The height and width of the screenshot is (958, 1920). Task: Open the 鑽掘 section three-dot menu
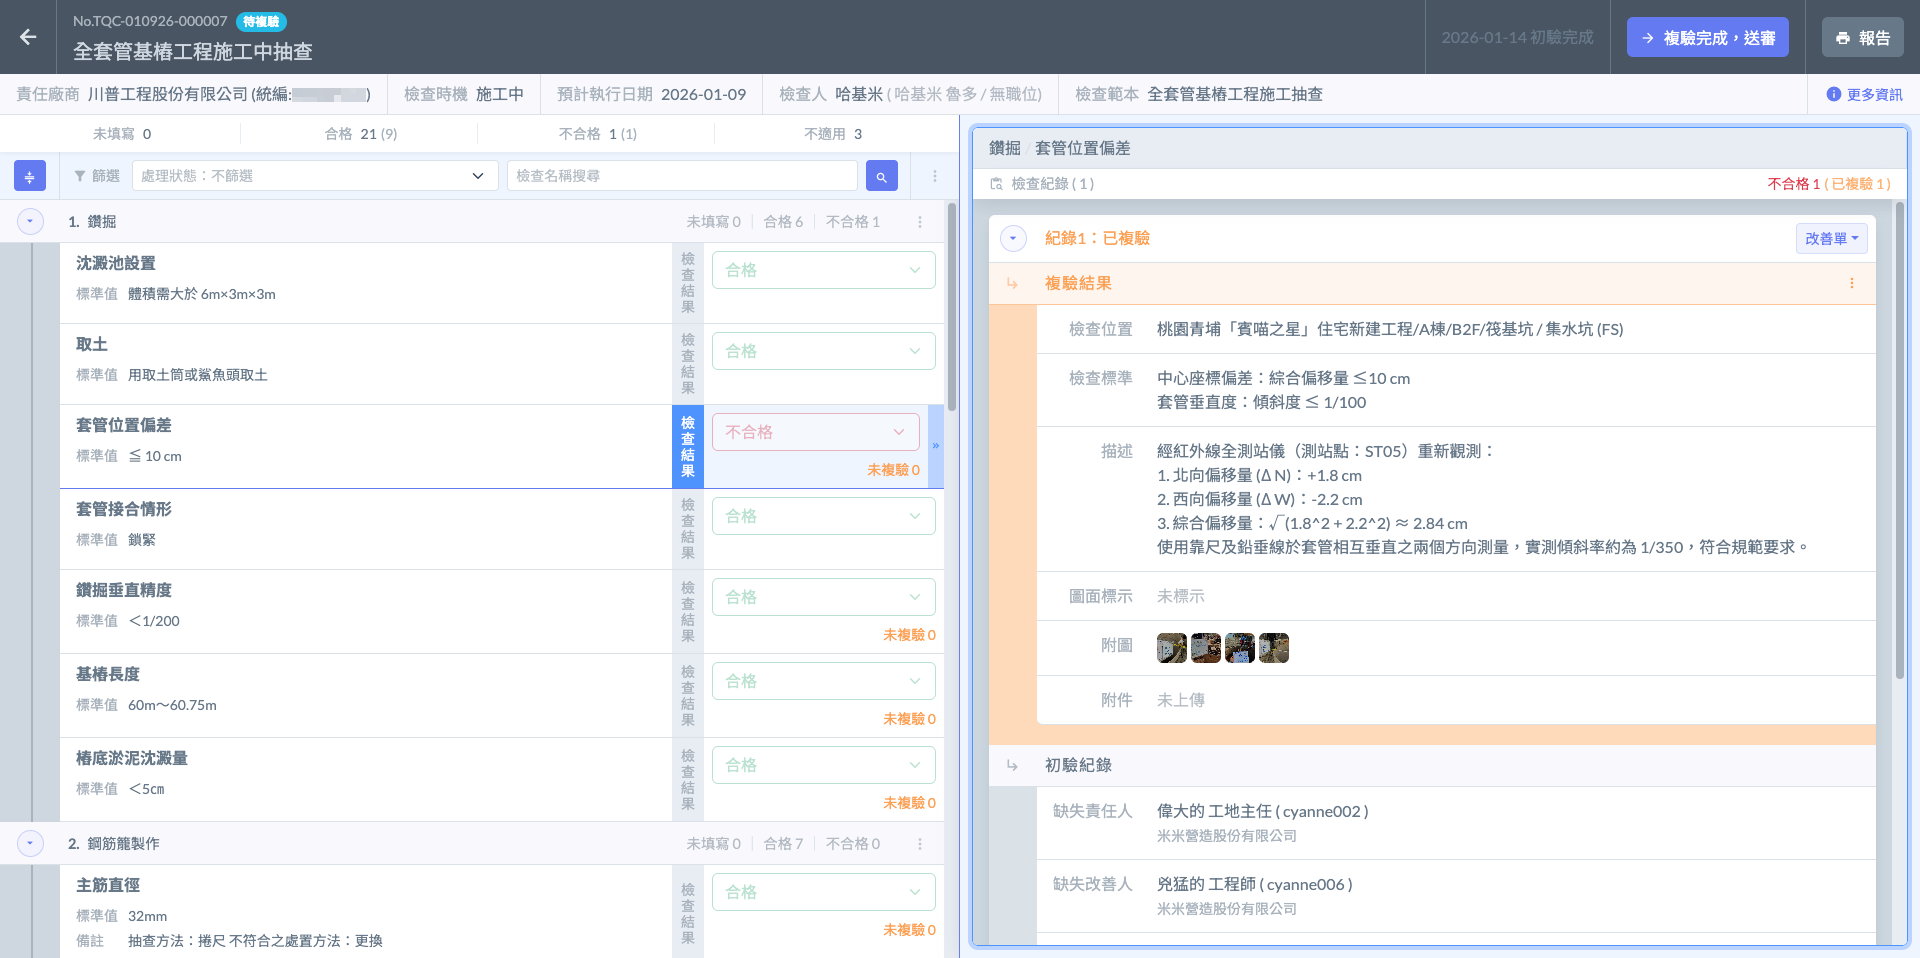point(920,222)
